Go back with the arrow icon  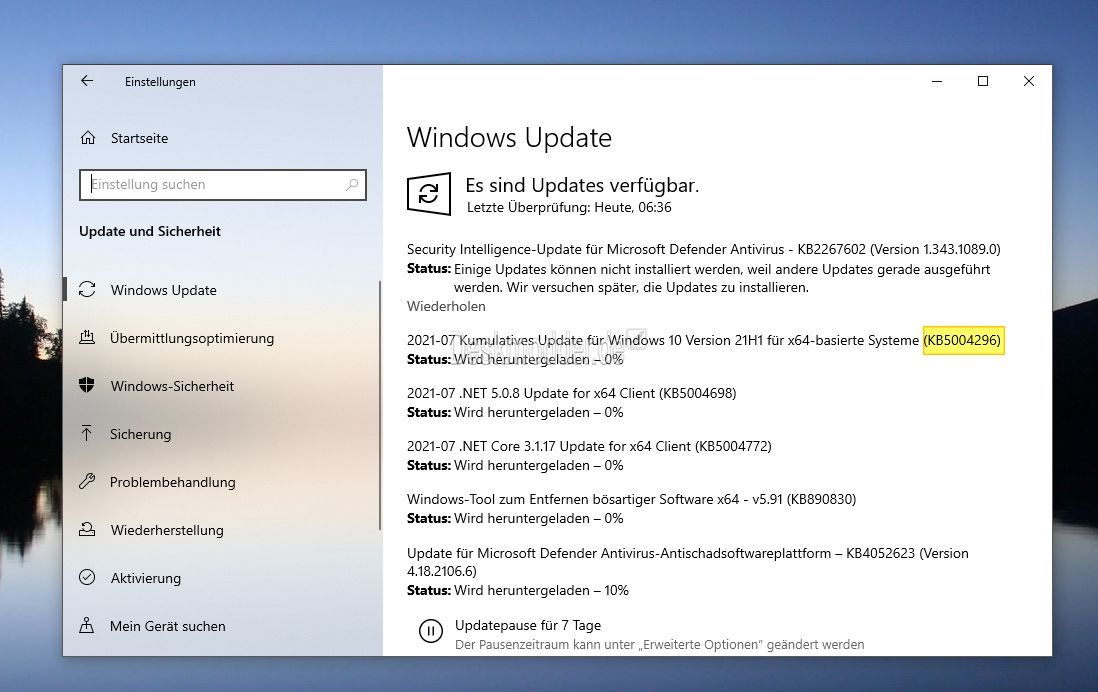pyautogui.click(x=87, y=81)
